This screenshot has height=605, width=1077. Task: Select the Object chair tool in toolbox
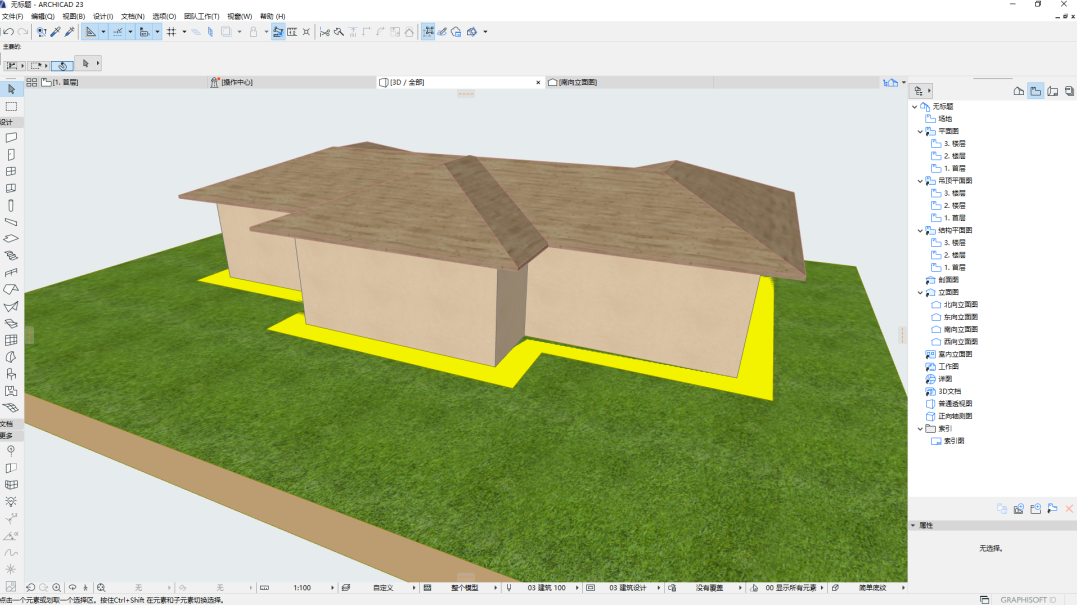coord(11,374)
